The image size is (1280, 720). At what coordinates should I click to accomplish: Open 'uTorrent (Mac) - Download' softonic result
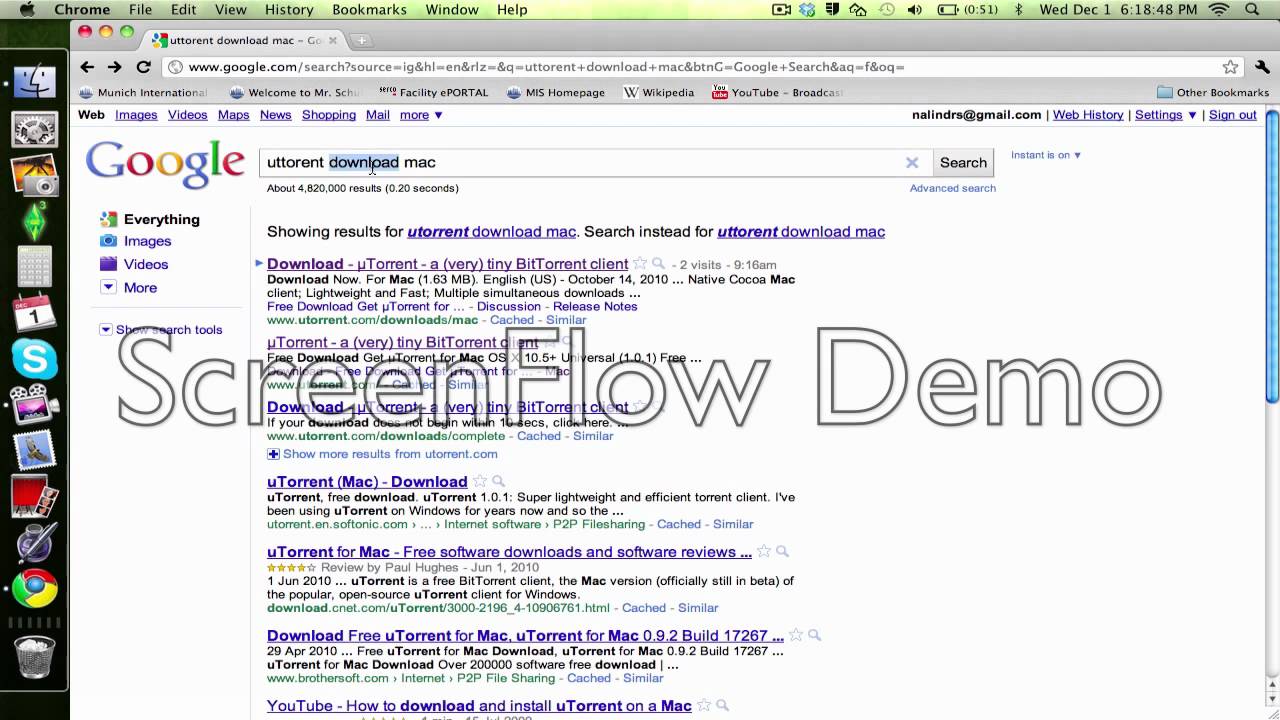367,482
